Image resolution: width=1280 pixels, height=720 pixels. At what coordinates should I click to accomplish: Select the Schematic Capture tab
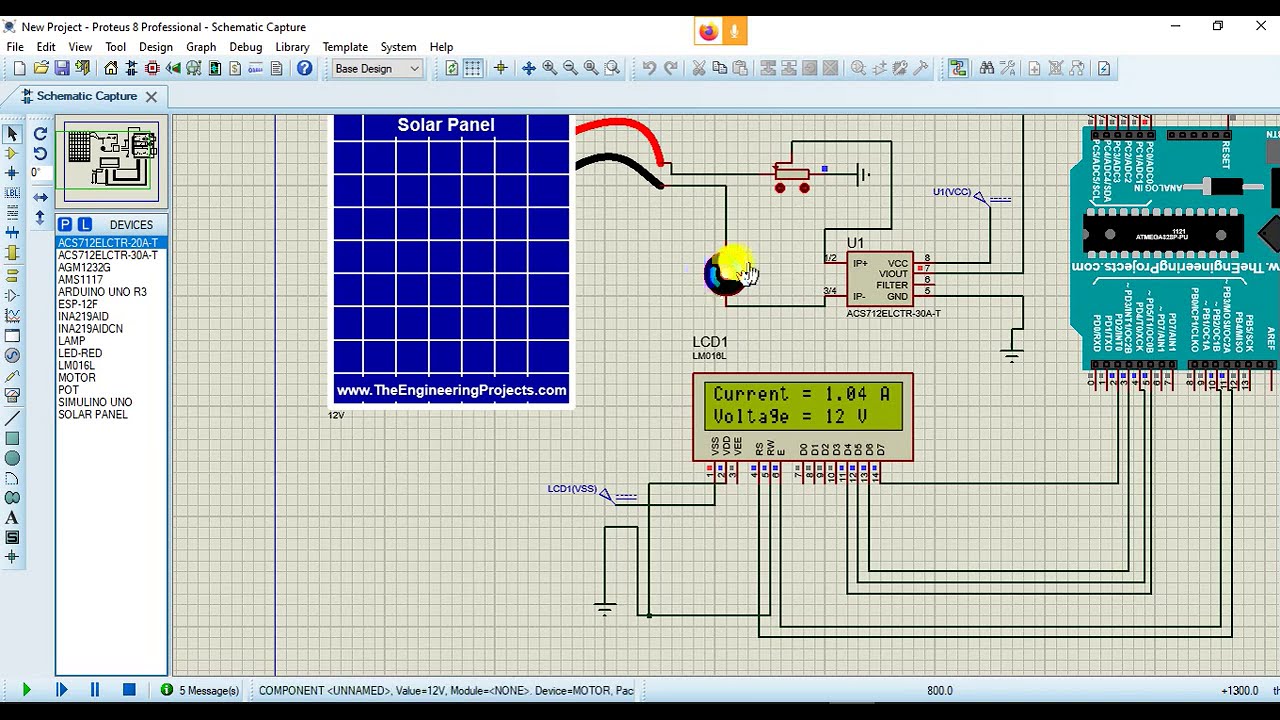(x=87, y=96)
